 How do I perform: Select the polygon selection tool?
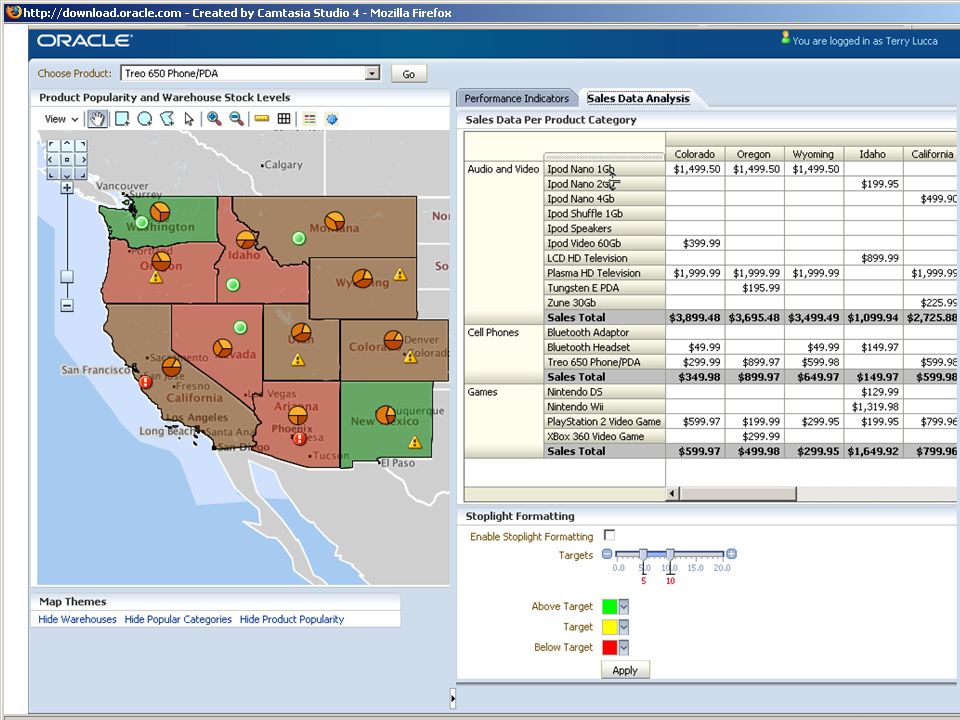167,119
